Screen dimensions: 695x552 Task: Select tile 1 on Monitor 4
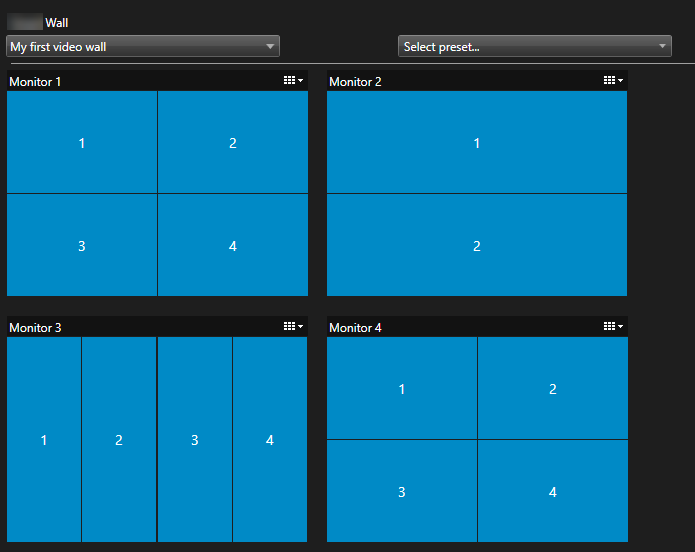pyautogui.click(x=402, y=389)
